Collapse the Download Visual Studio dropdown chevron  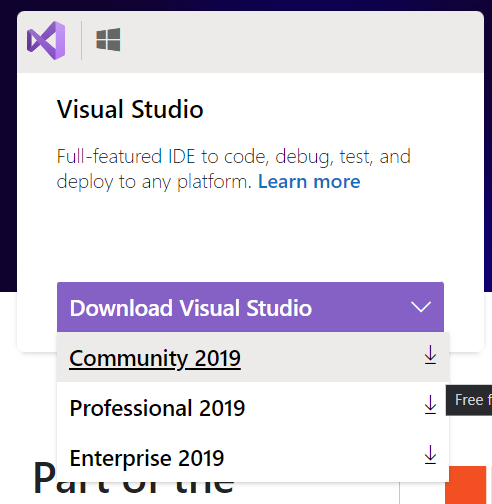click(x=421, y=307)
